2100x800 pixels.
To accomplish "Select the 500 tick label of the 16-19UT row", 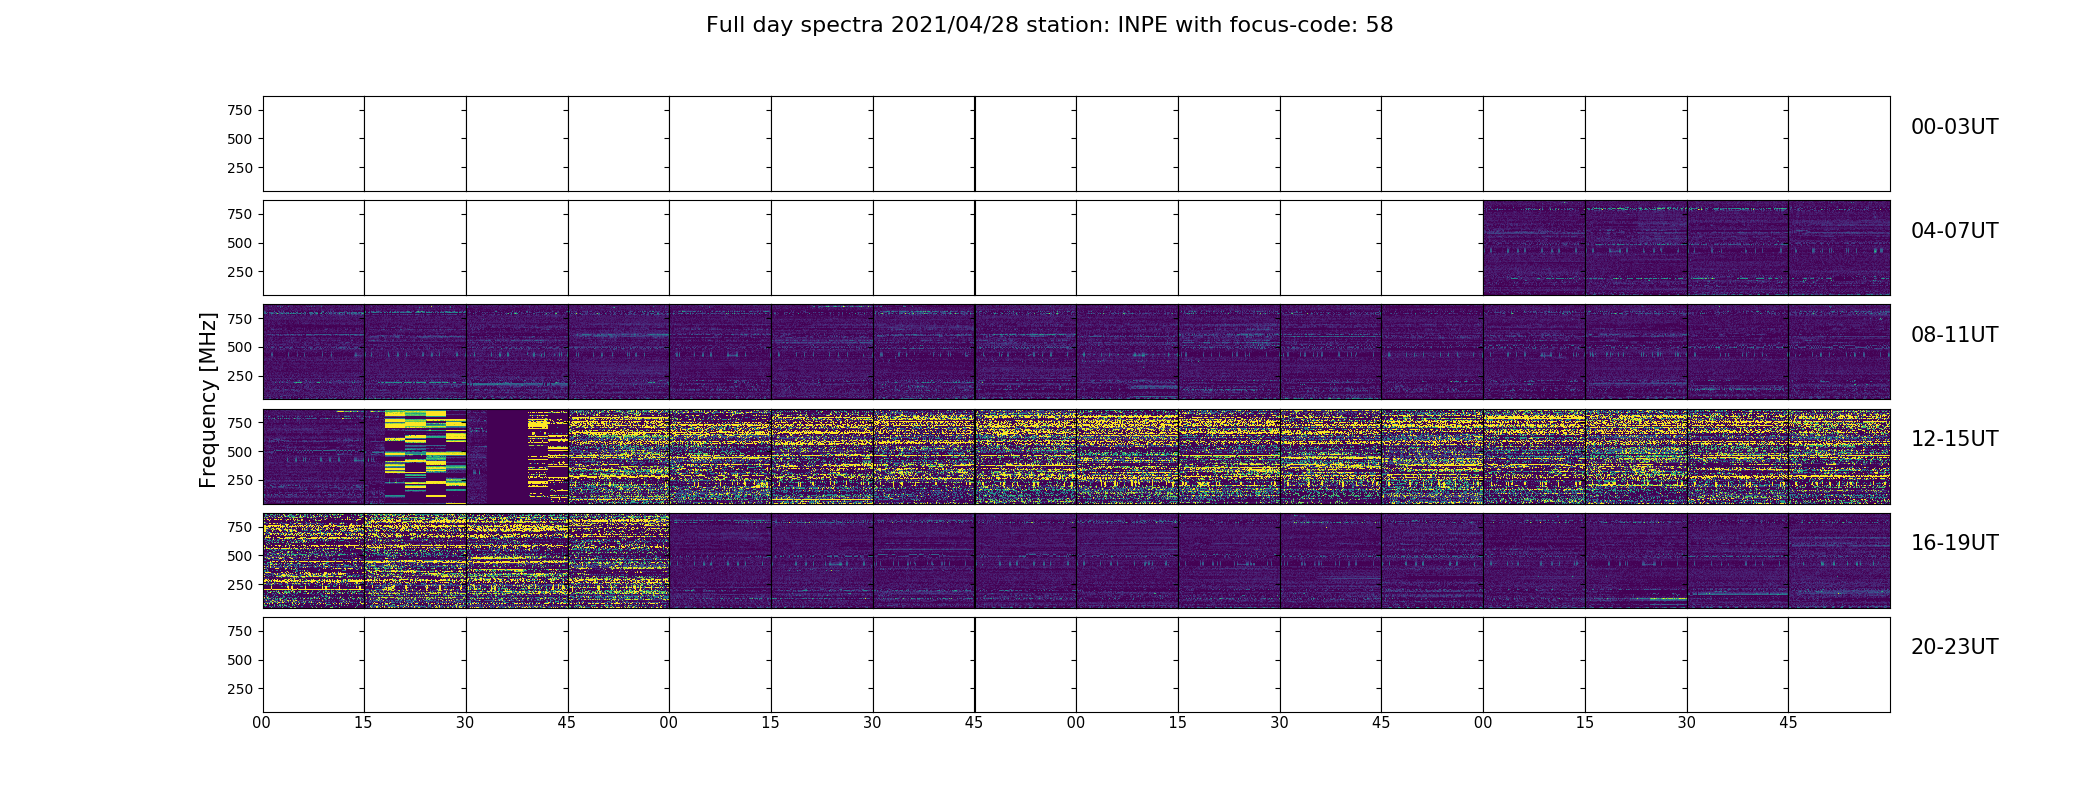I will (x=240, y=556).
